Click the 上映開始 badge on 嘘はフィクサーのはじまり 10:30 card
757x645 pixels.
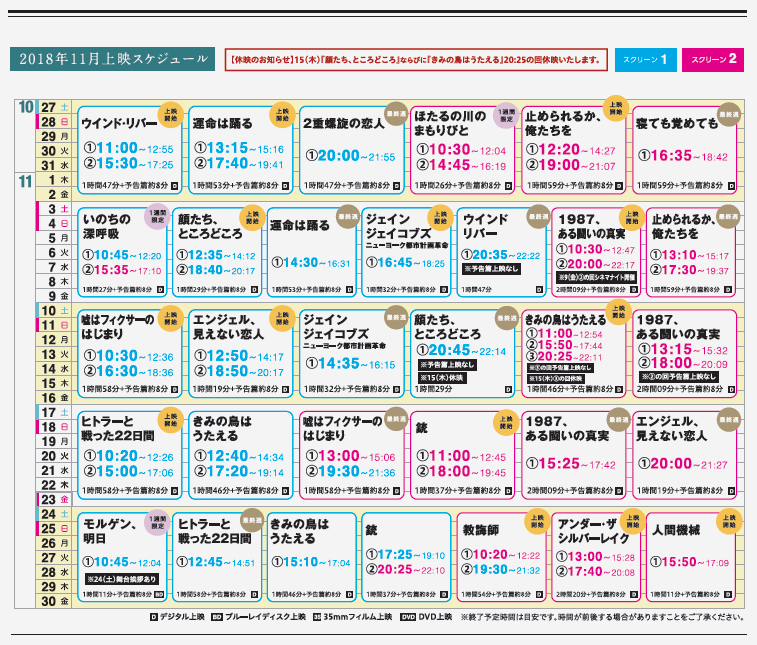(x=170, y=318)
